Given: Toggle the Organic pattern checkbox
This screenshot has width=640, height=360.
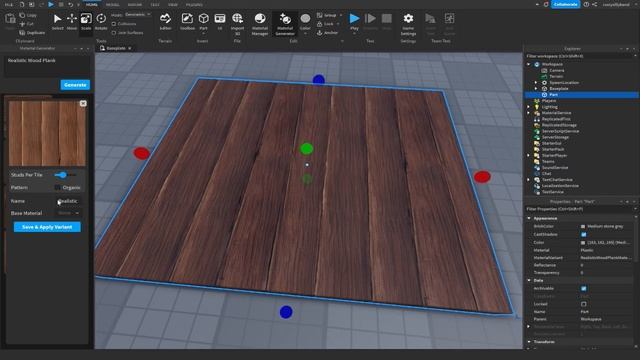Looking at the screenshot, I should pos(58,188).
